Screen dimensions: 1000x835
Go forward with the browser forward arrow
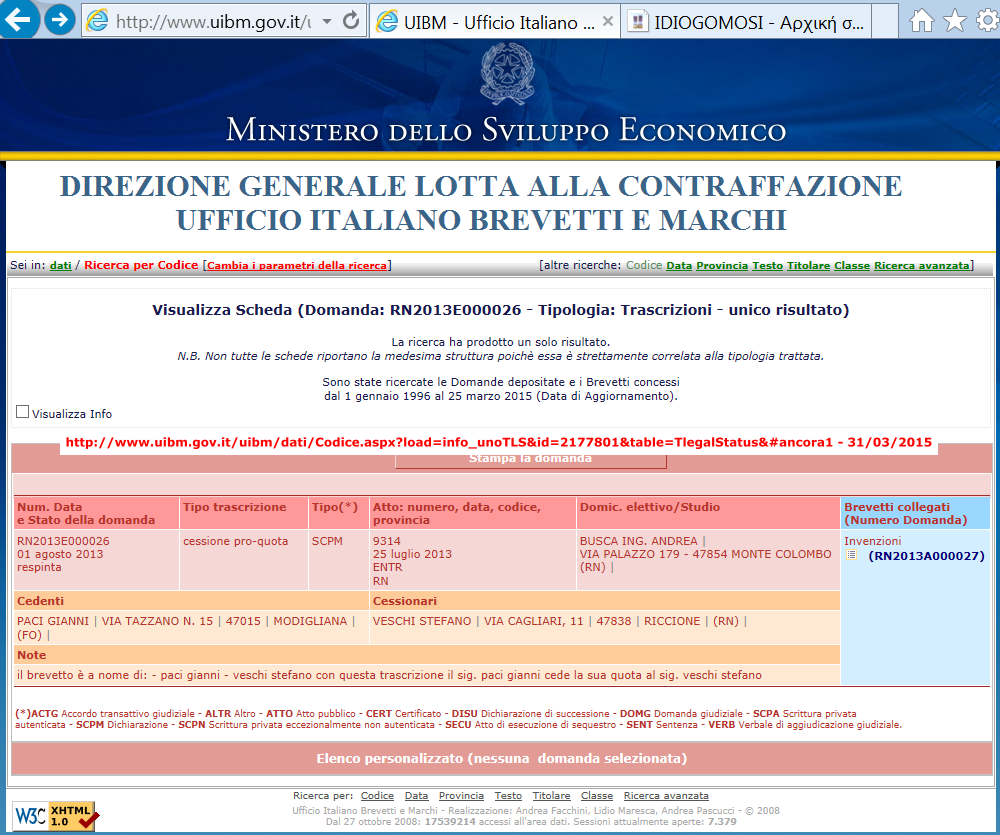(60, 20)
